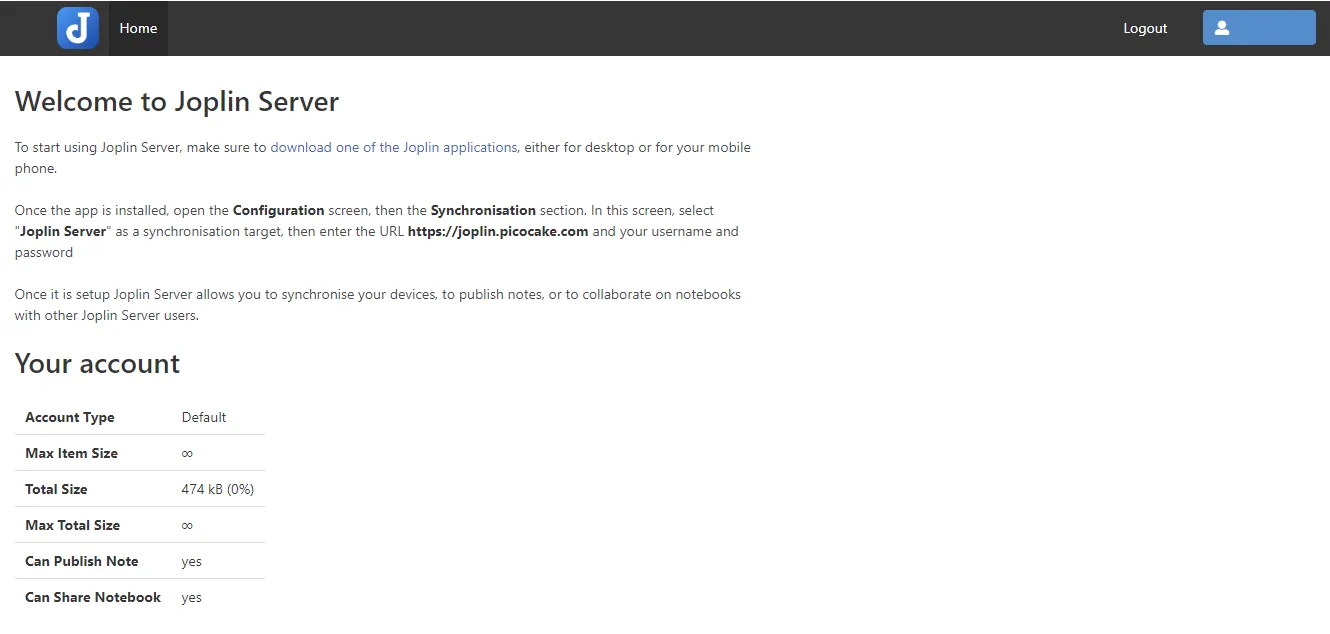The width and height of the screenshot is (1330, 634).
Task: Click the bold Configuration word
Action: pyautogui.click(x=278, y=210)
